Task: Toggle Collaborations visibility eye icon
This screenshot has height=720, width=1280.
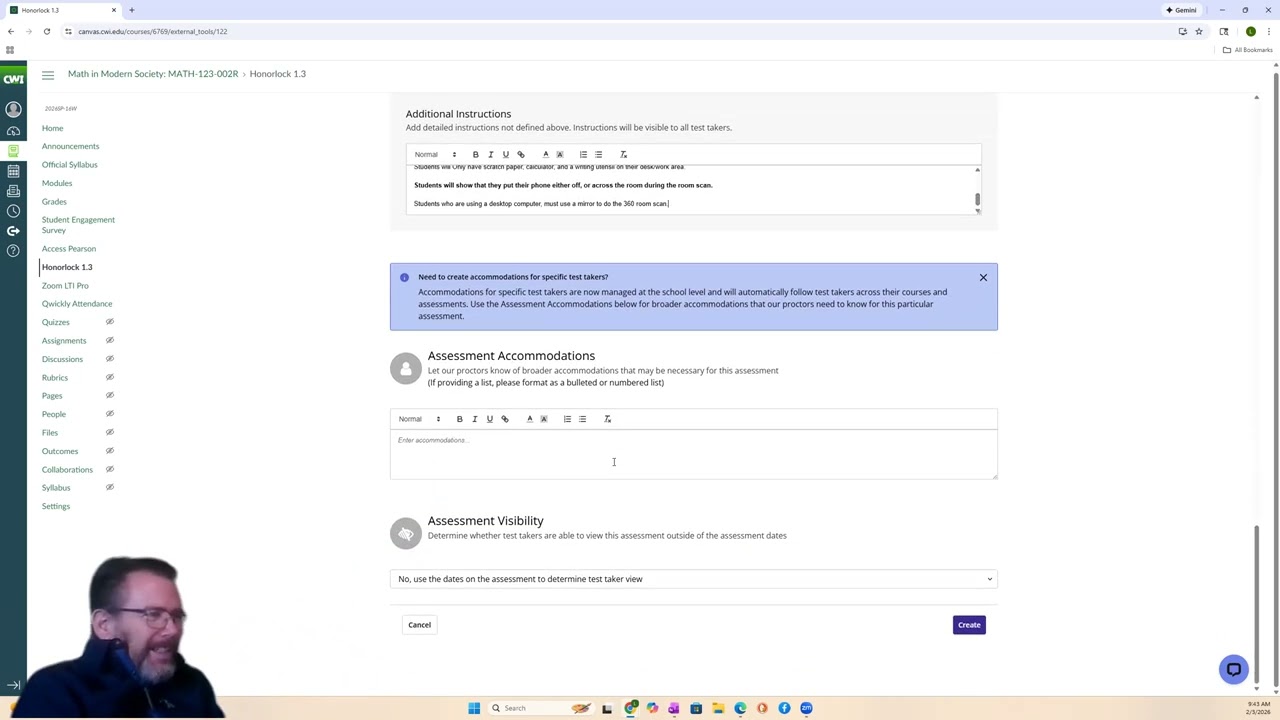Action: (110, 469)
